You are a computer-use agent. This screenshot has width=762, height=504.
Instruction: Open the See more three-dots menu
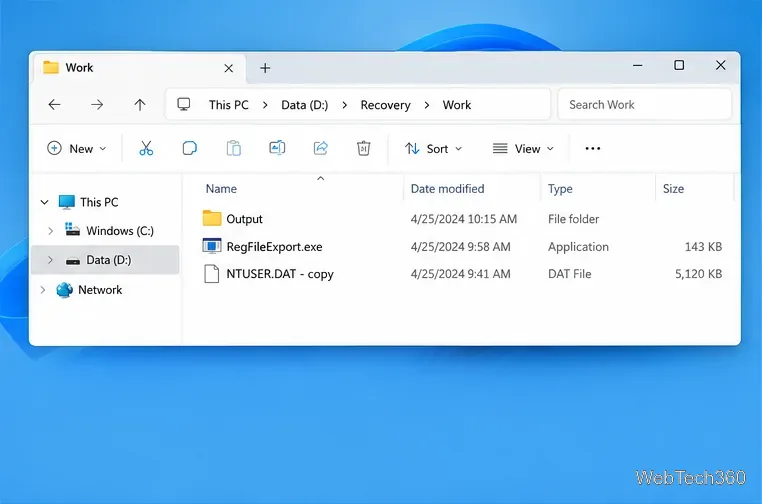592,149
